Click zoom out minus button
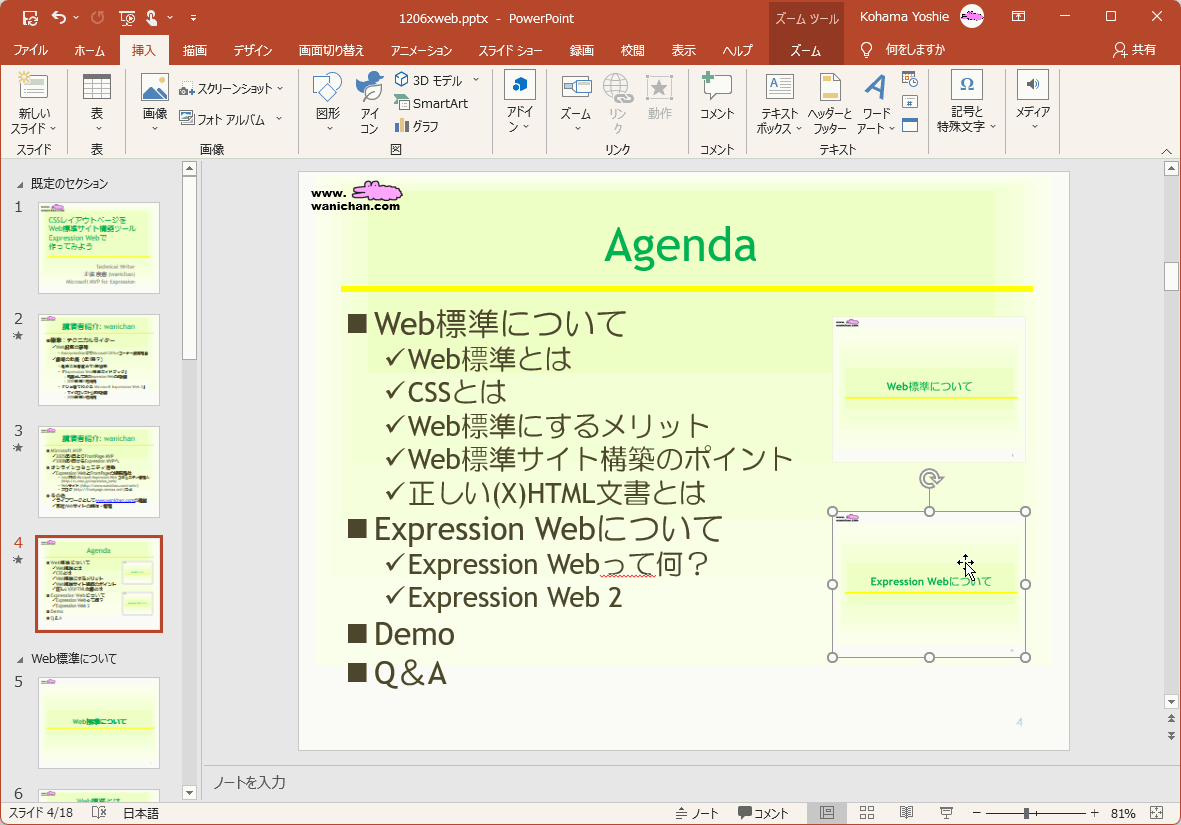This screenshot has height=825, width=1181. 977,813
